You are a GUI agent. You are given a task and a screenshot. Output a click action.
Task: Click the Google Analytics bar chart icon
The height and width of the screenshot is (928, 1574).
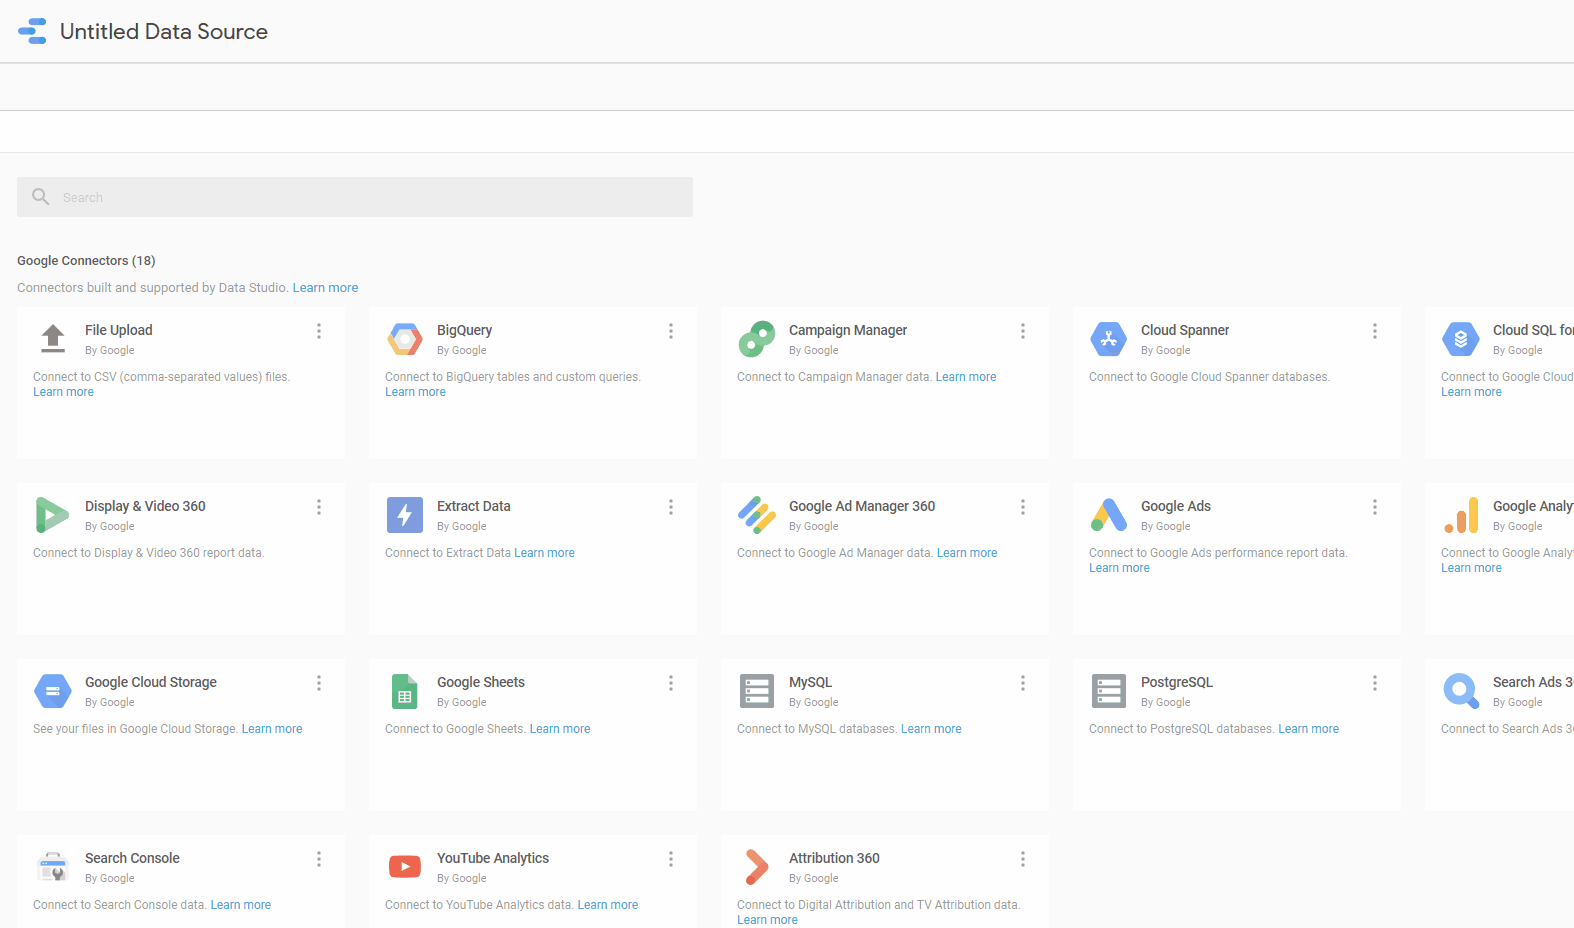(x=1461, y=515)
